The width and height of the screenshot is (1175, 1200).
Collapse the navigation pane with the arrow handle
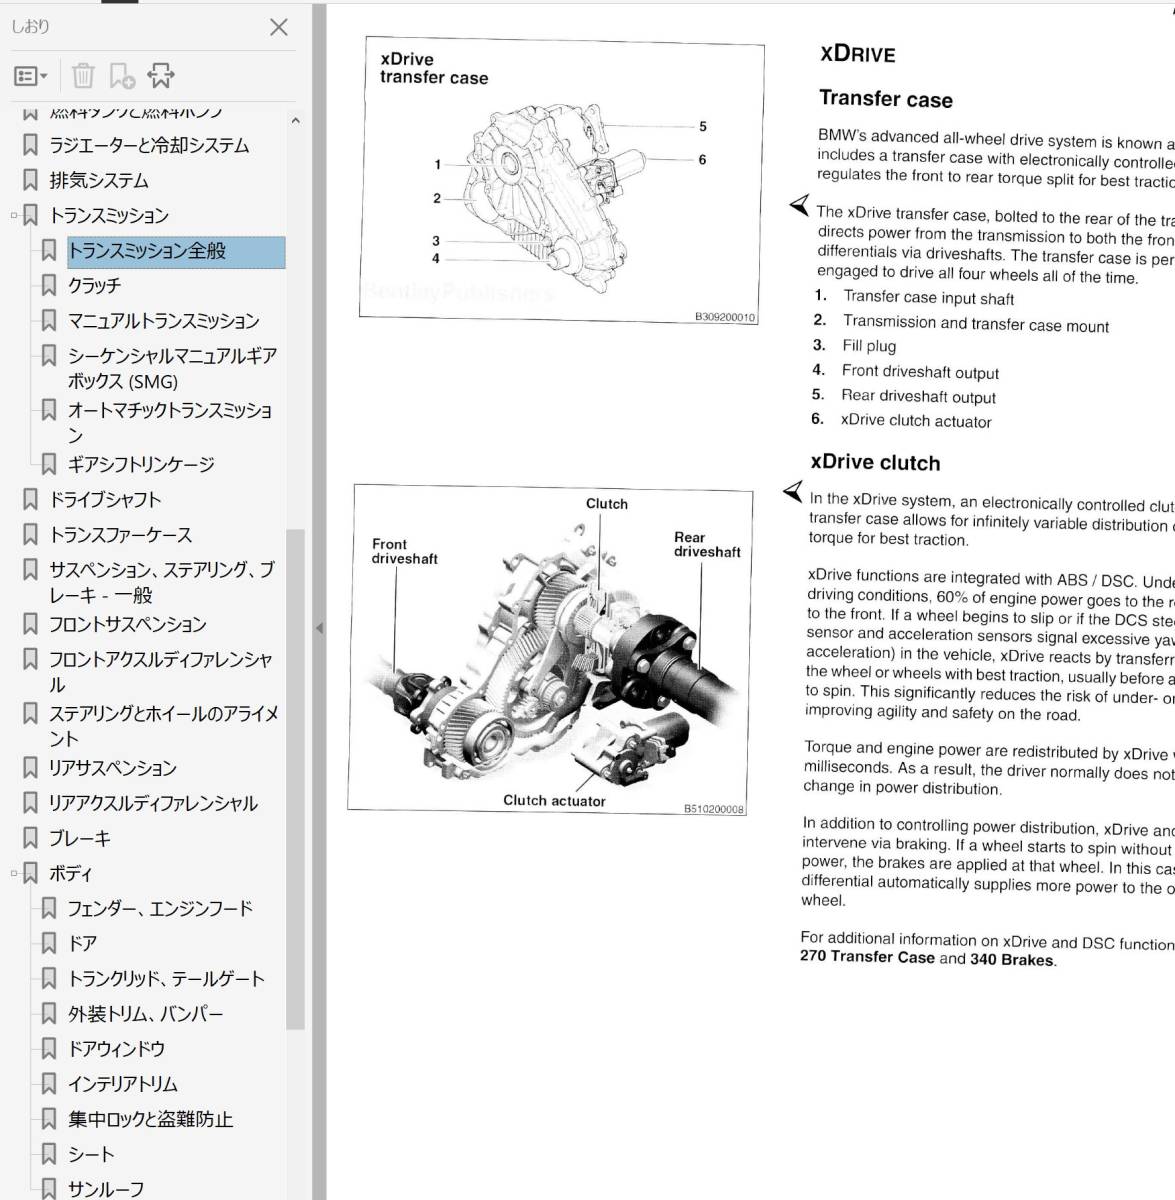[x=319, y=628]
